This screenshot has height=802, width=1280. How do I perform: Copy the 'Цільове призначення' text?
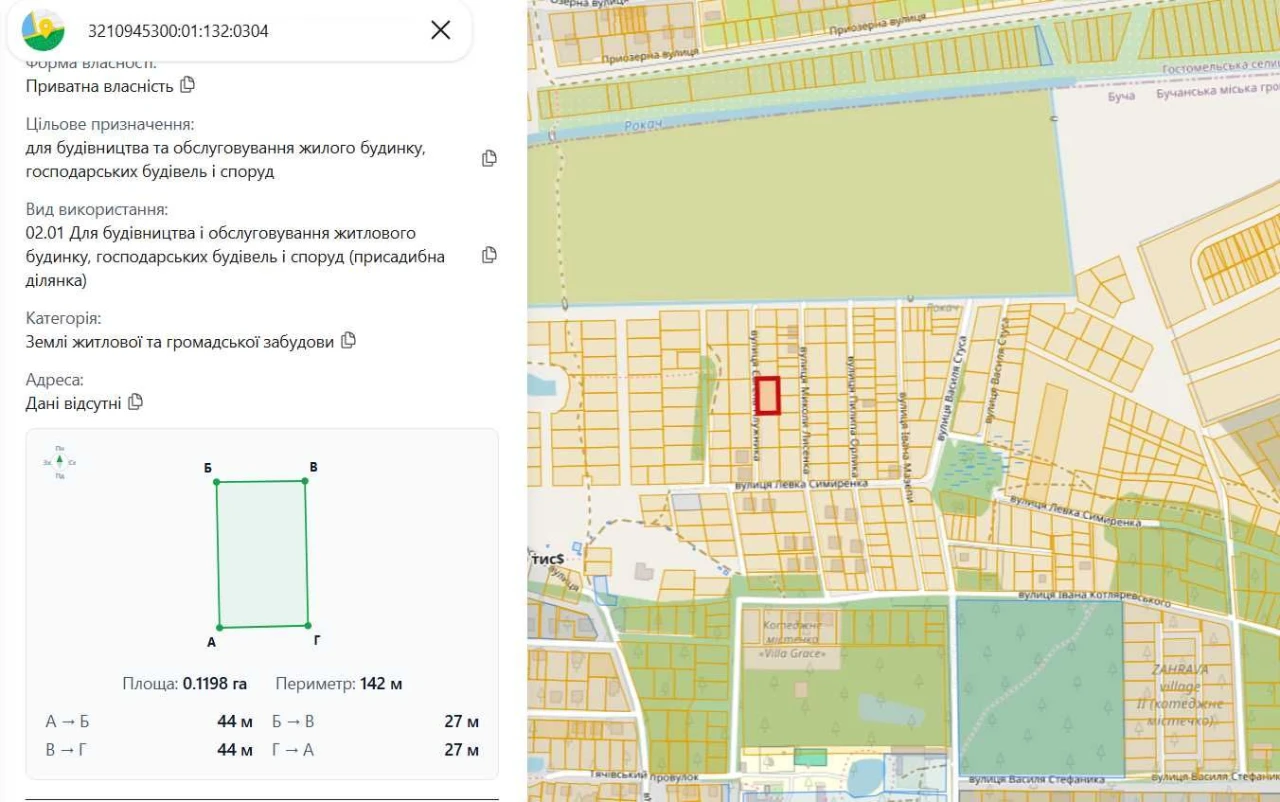pos(489,158)
